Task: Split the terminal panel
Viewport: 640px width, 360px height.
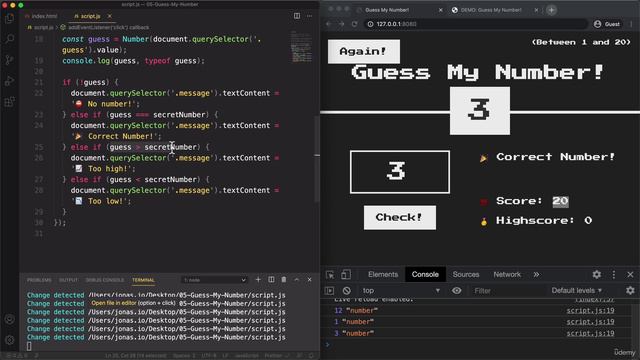Action: coord(271,280)
